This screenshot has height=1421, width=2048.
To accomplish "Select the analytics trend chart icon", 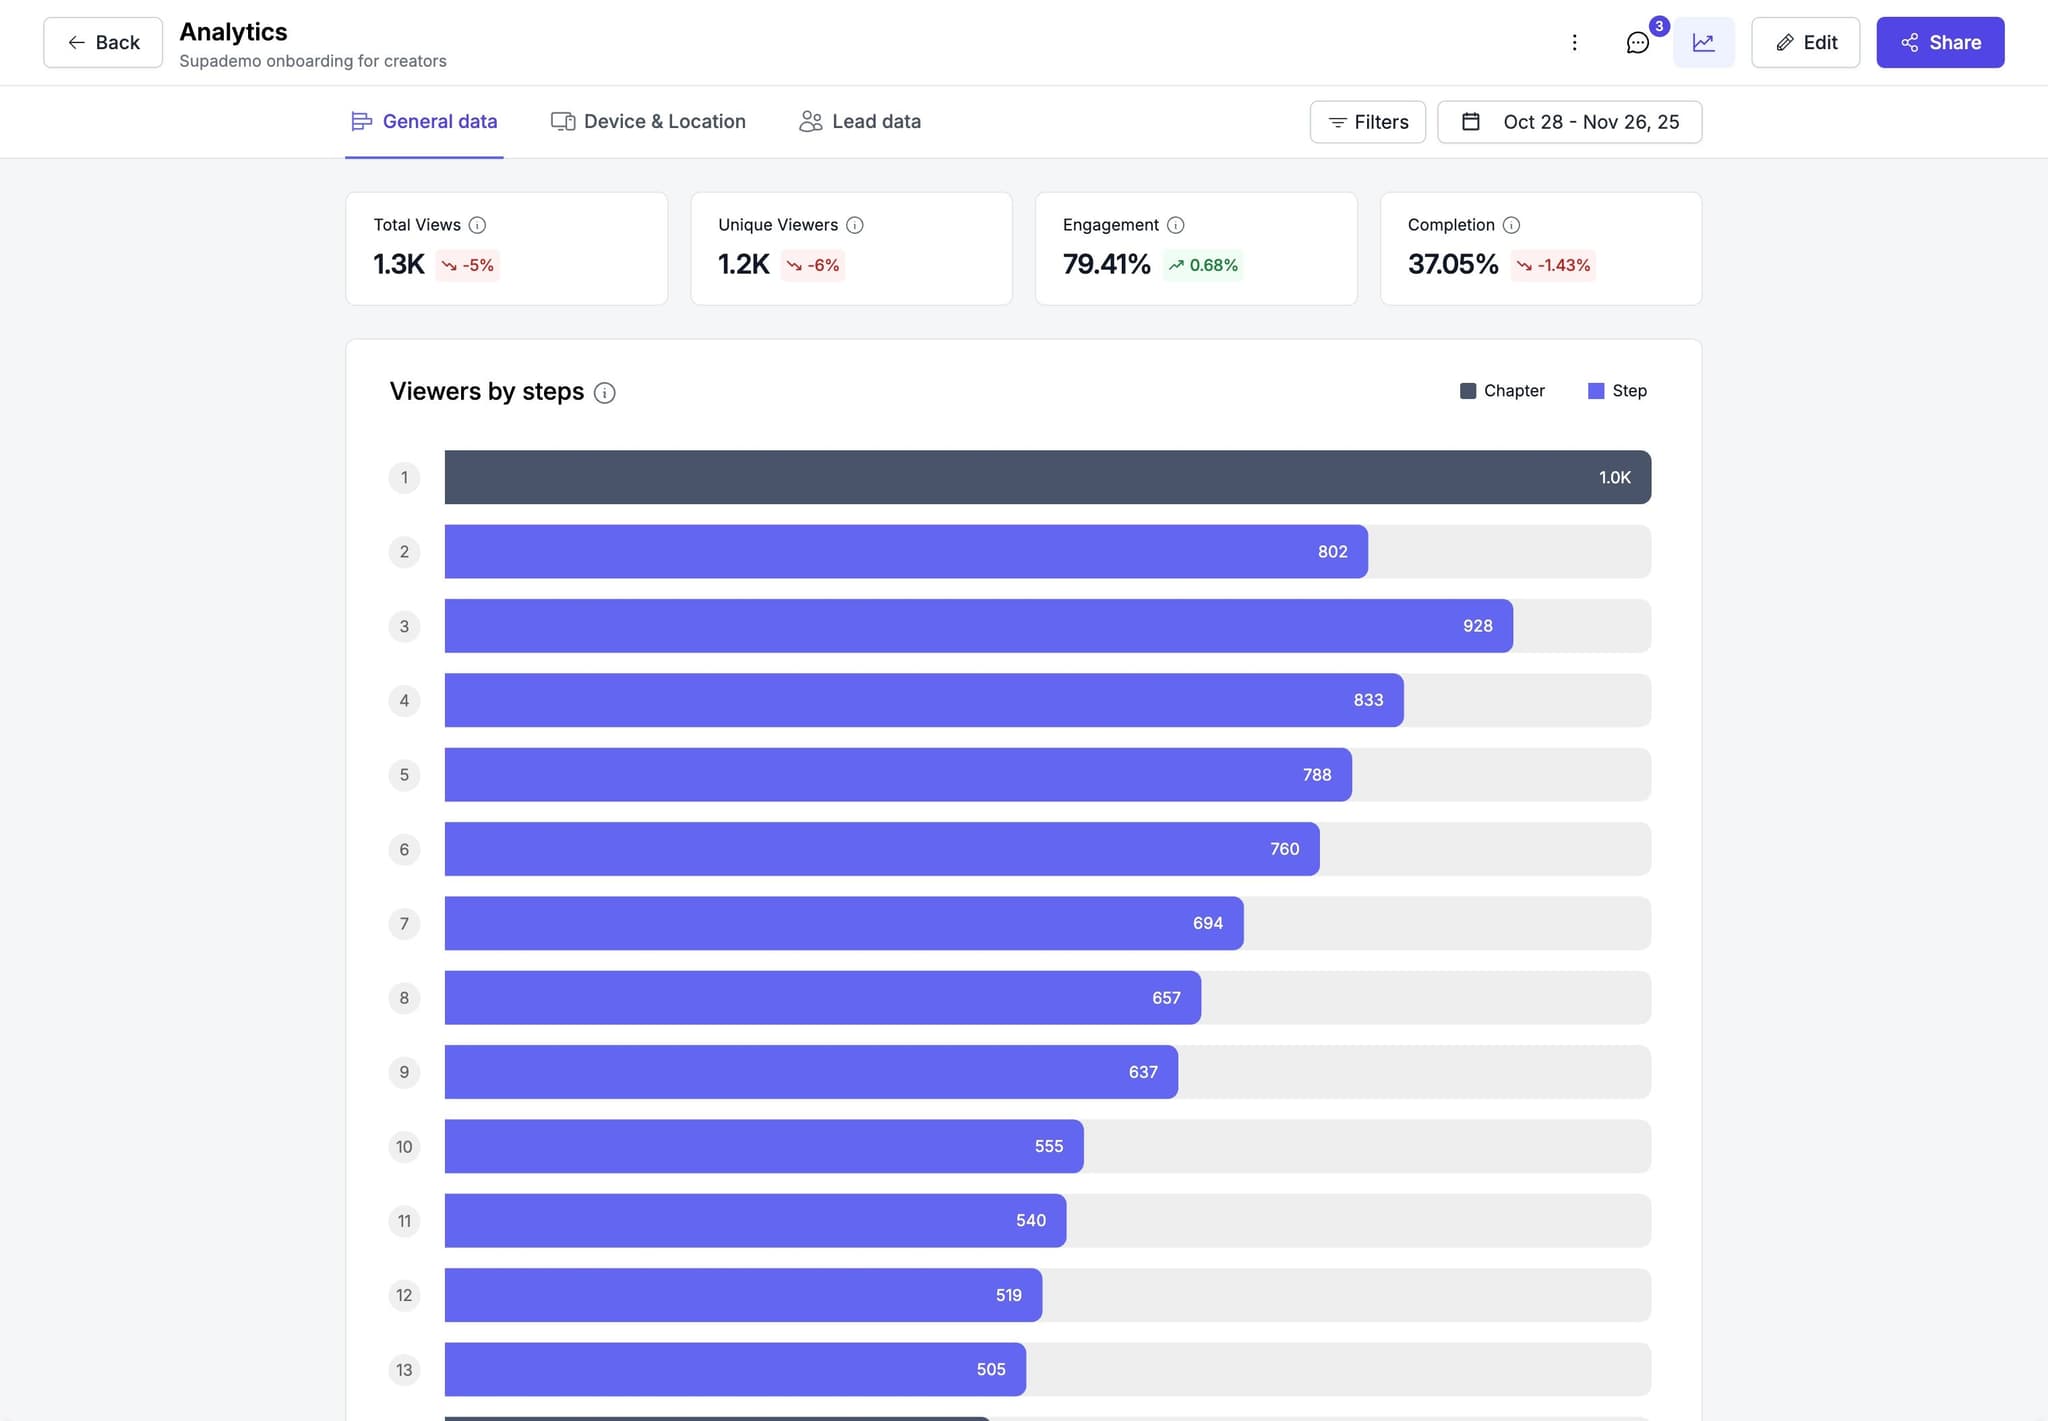I will [1703, 42].
